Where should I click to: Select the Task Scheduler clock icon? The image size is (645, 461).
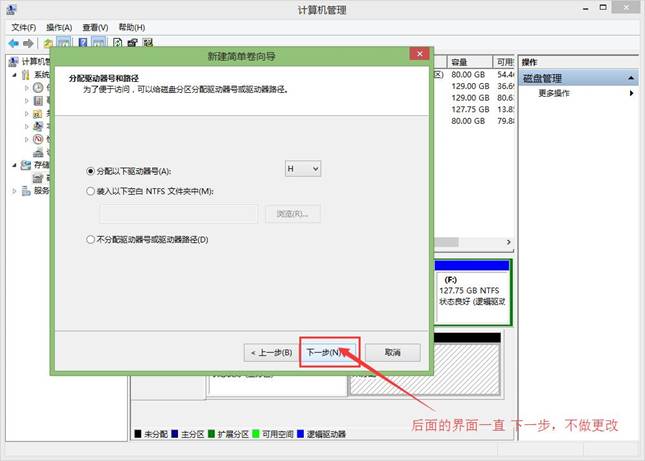click(x=38, y=88)
